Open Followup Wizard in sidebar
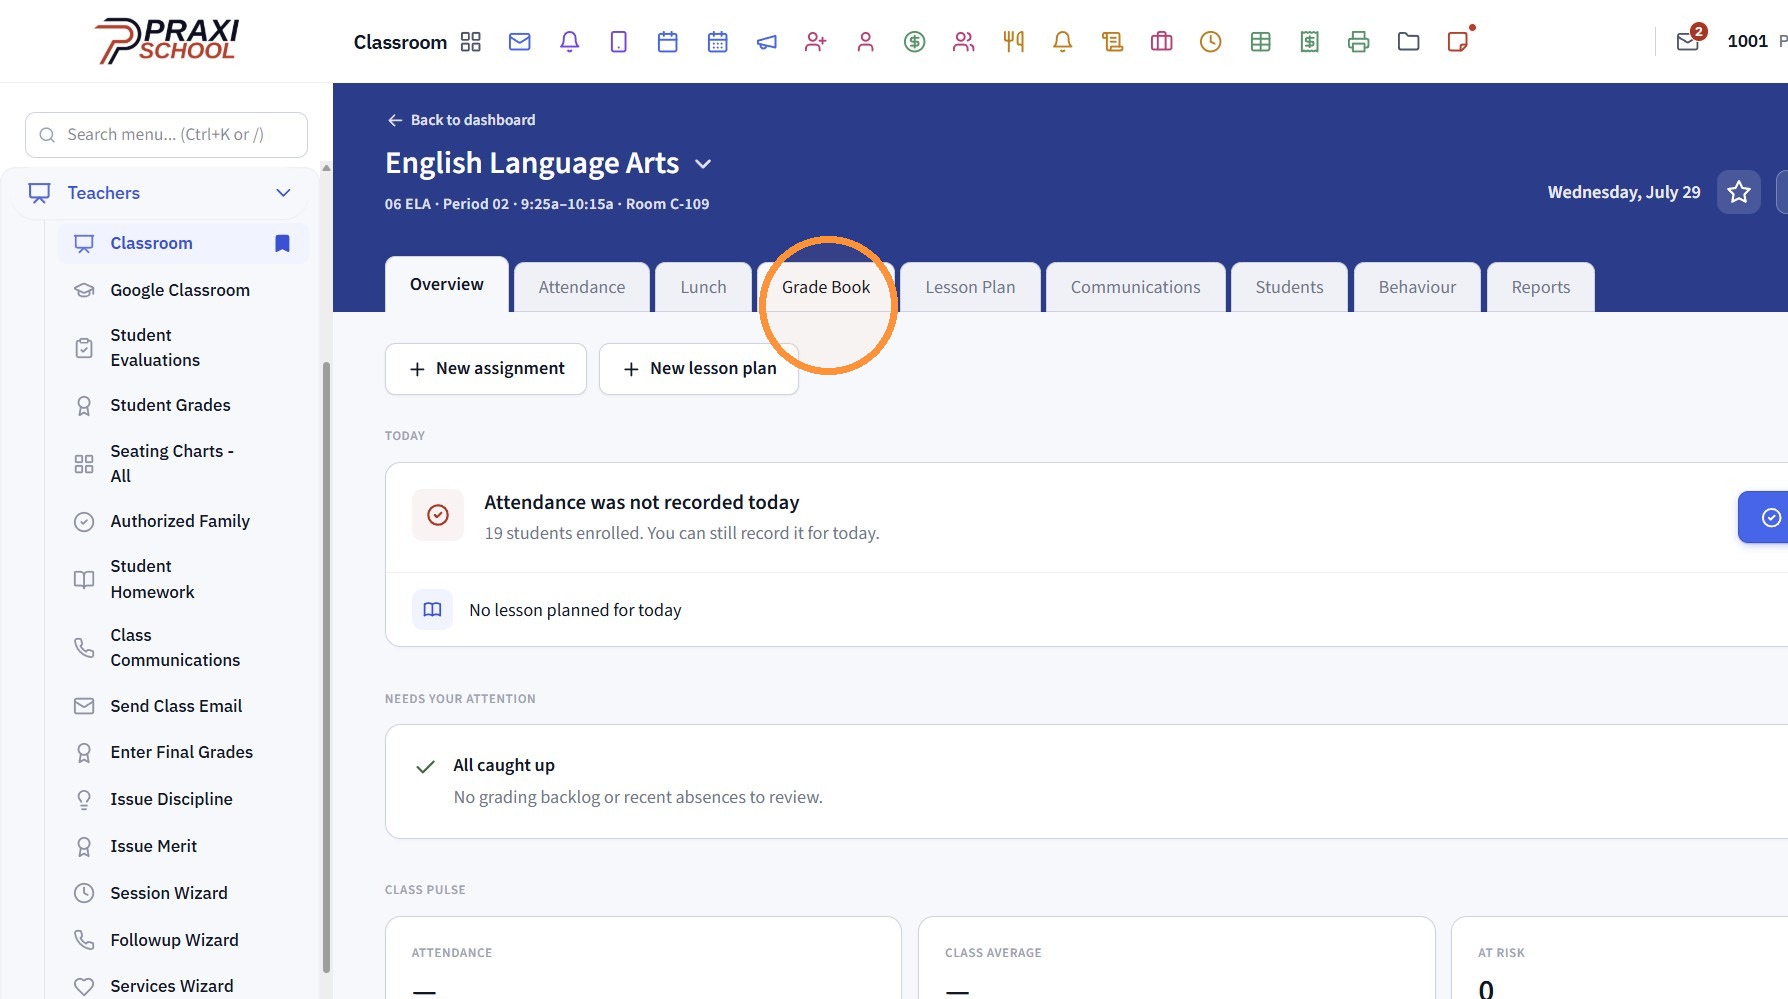This screenshot has width=1788, height=999. click(x=183, y=940)
